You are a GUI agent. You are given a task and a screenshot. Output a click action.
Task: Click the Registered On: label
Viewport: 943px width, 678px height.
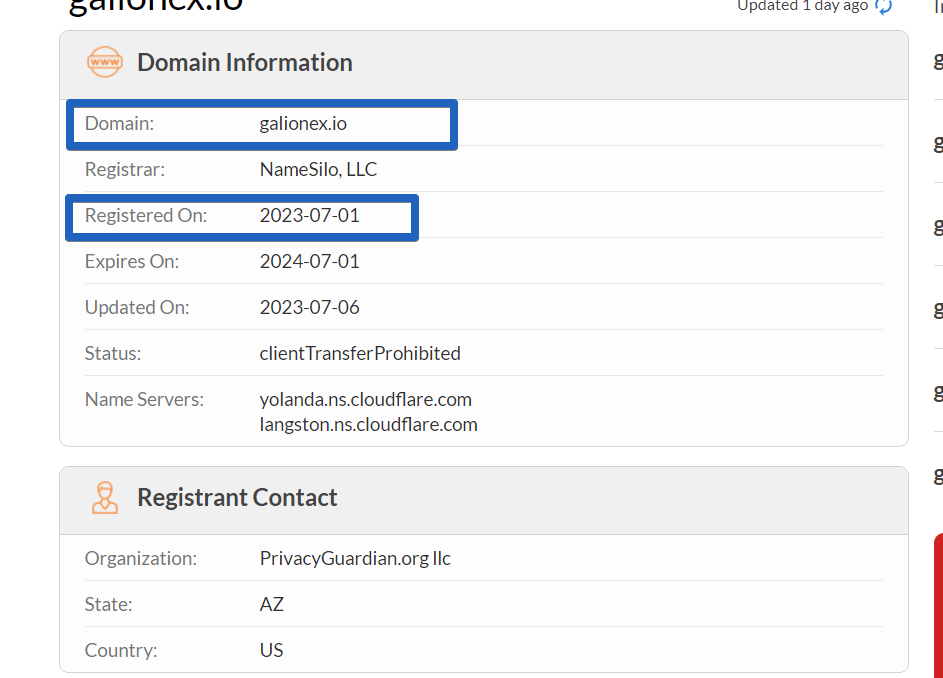(x=146, y=215)
